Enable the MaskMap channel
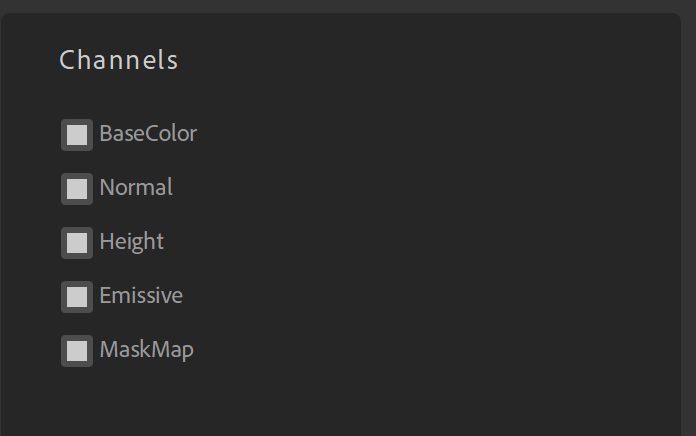This screenshot has width=696, height=436. tap(77, 350)
